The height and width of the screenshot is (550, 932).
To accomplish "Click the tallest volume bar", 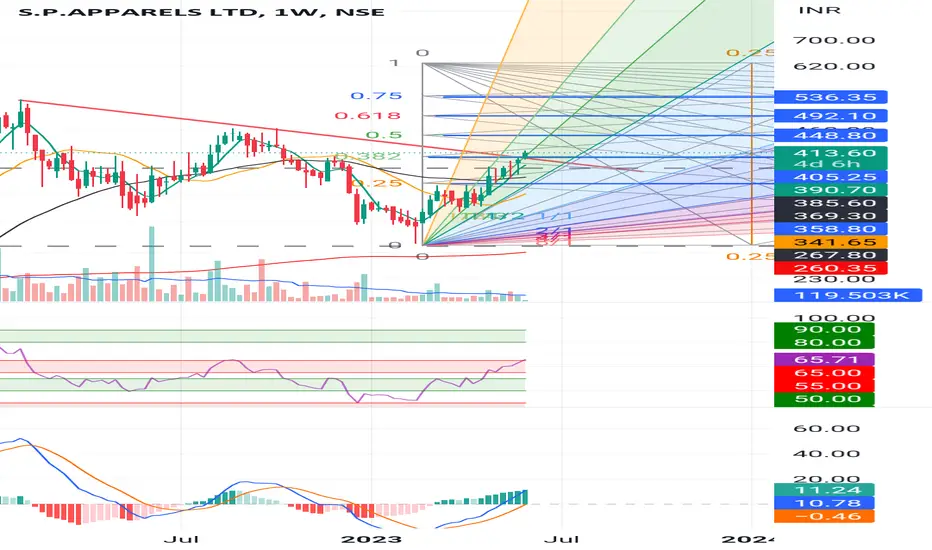I will (x=152, y=264).
